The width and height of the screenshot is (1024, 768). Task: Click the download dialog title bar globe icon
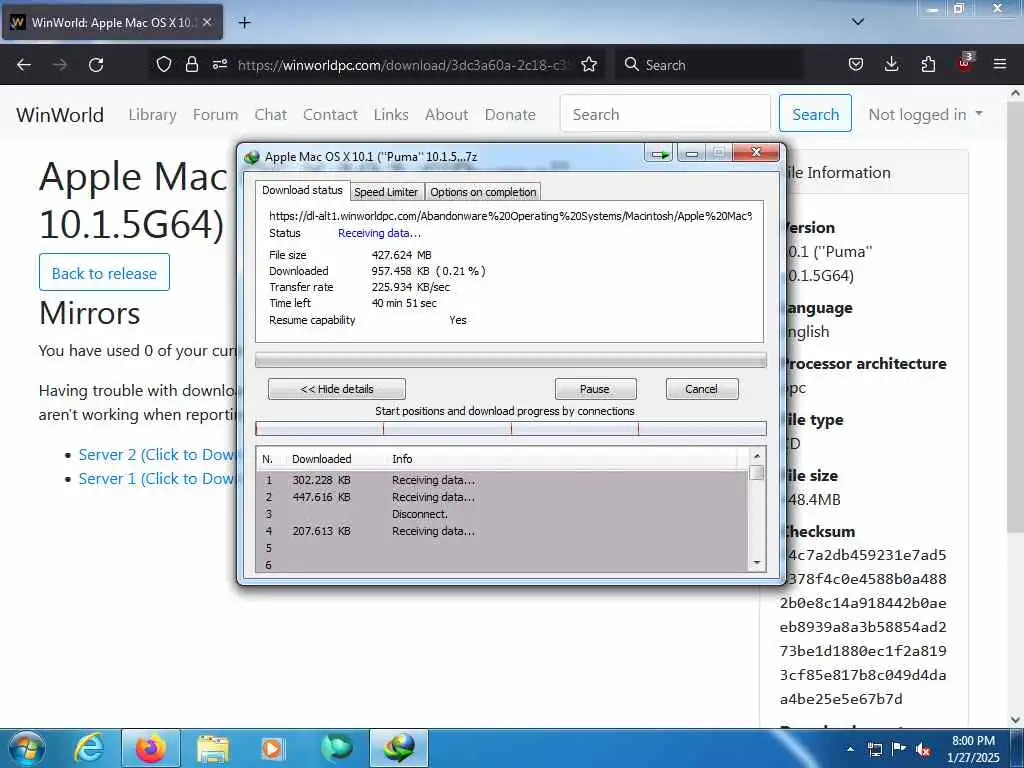click(252, 157)
